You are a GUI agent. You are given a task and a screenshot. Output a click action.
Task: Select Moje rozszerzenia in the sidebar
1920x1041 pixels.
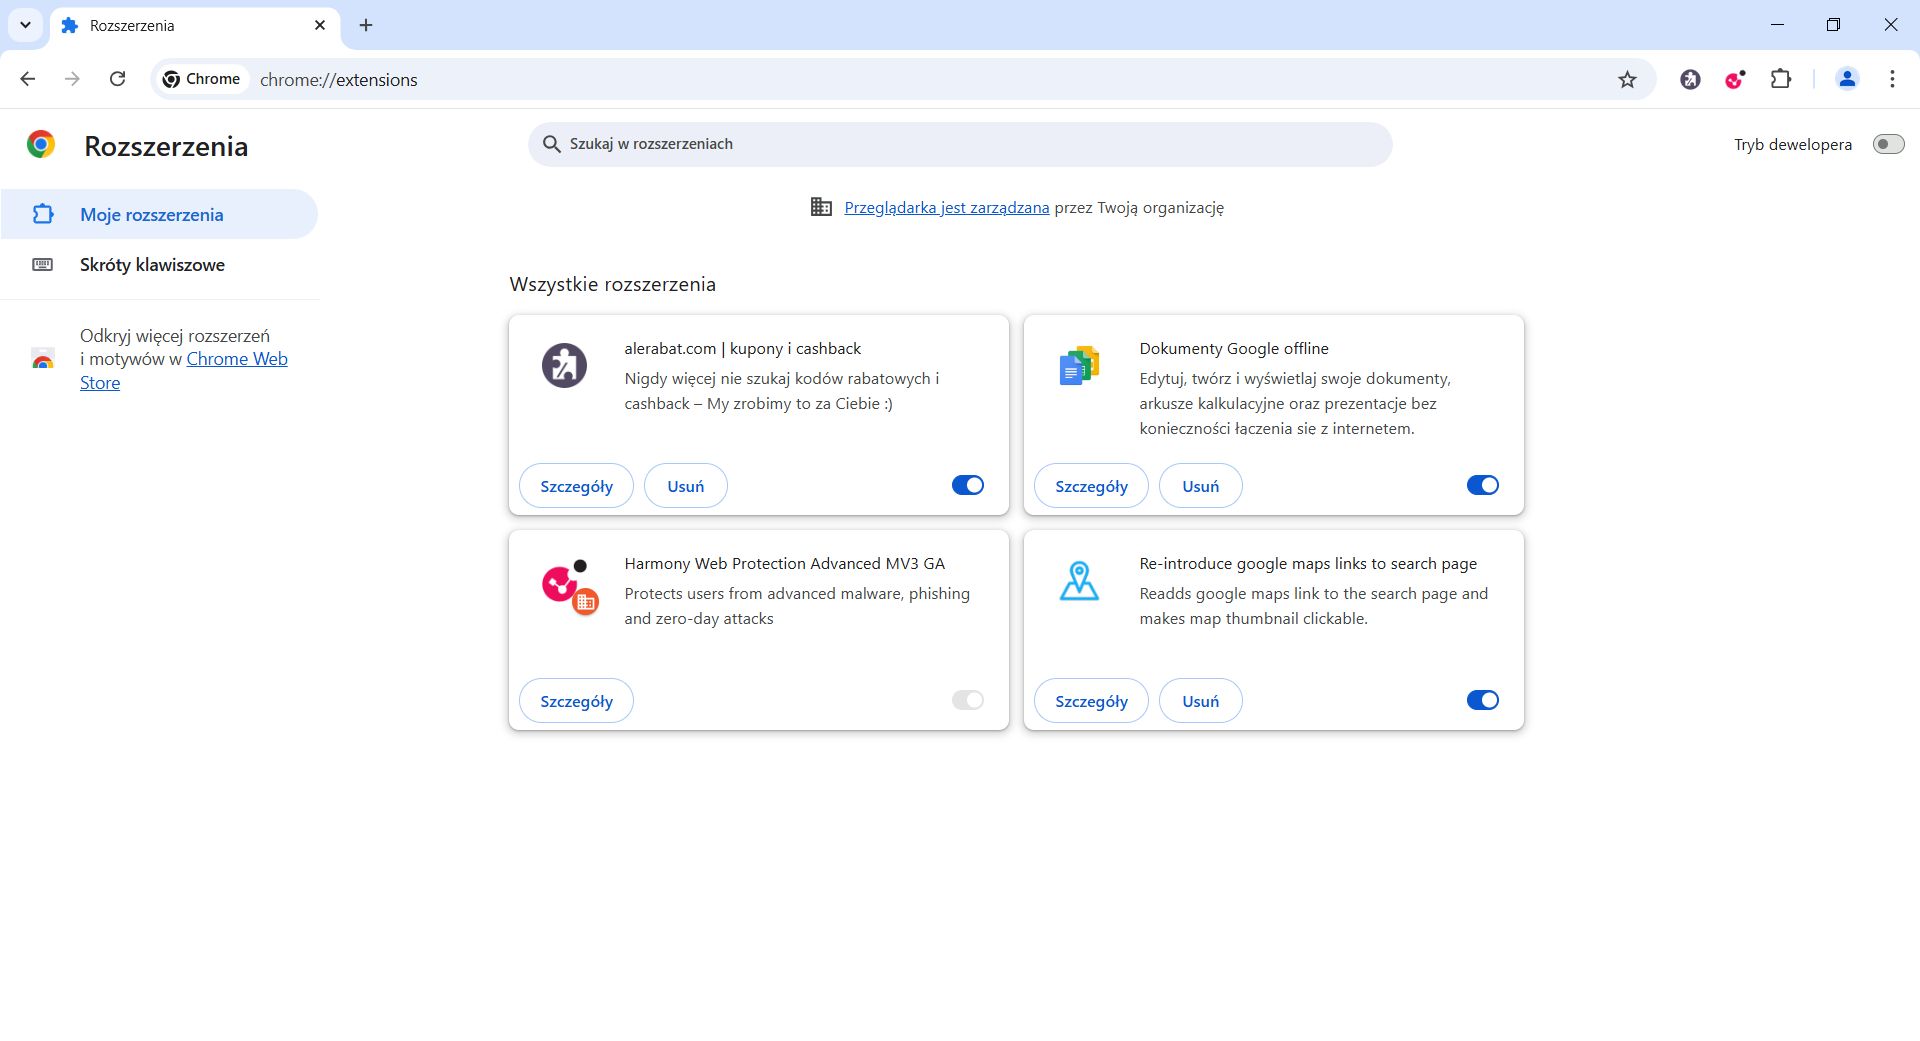point(159,214)
